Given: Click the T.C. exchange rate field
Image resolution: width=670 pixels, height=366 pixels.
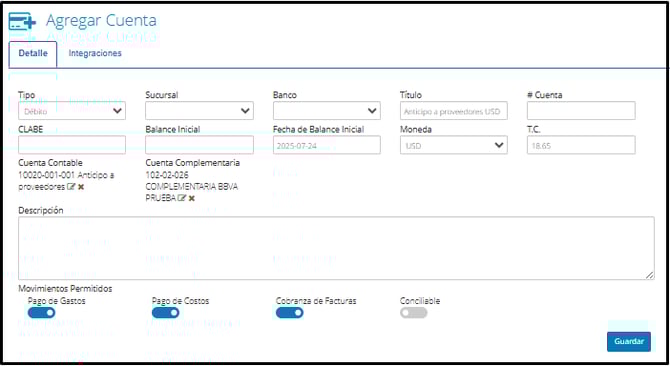Looking at the screenshot, I should (581, 145).
